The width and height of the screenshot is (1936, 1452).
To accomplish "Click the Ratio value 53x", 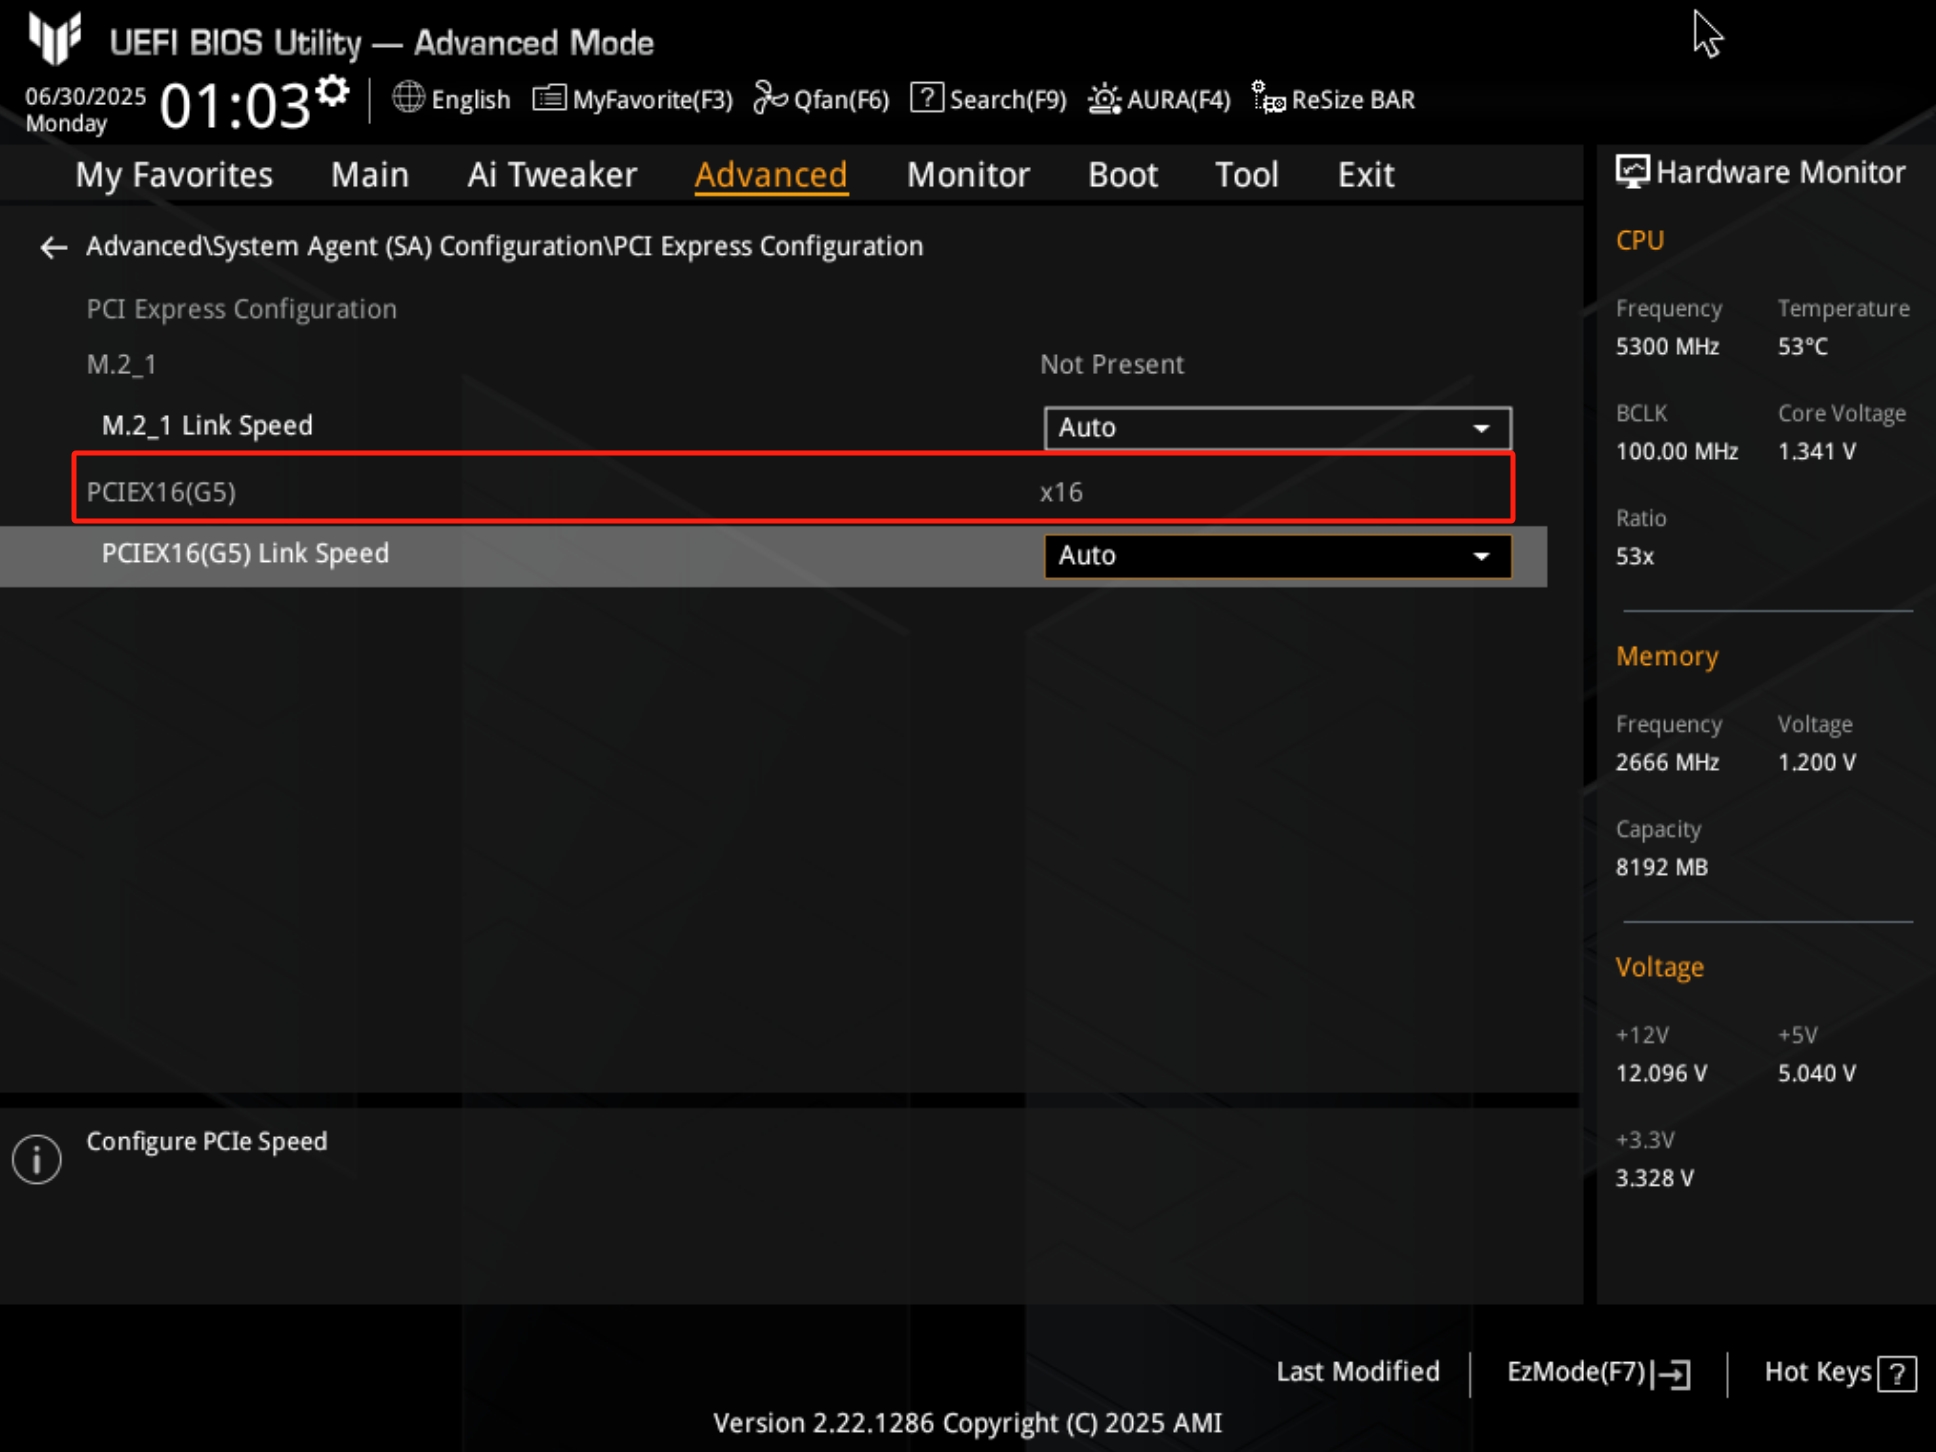I will point(1635,557).
